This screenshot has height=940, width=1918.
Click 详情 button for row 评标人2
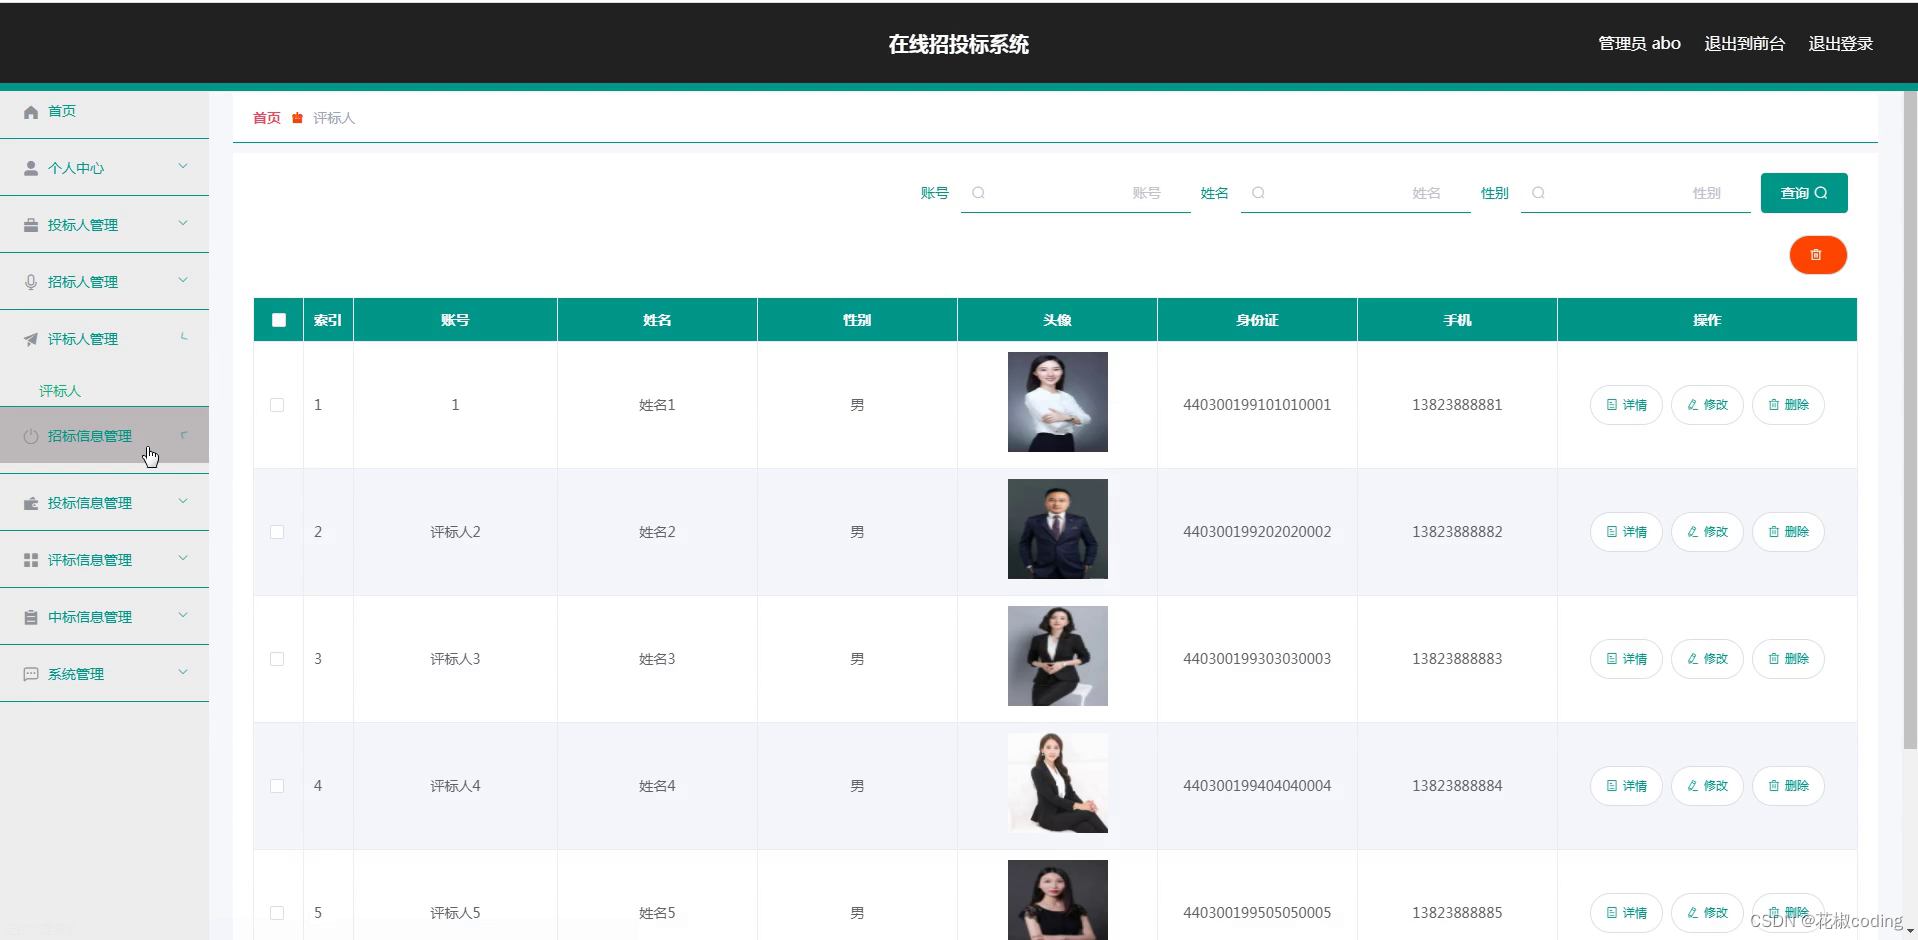(x=1626, y=532)
